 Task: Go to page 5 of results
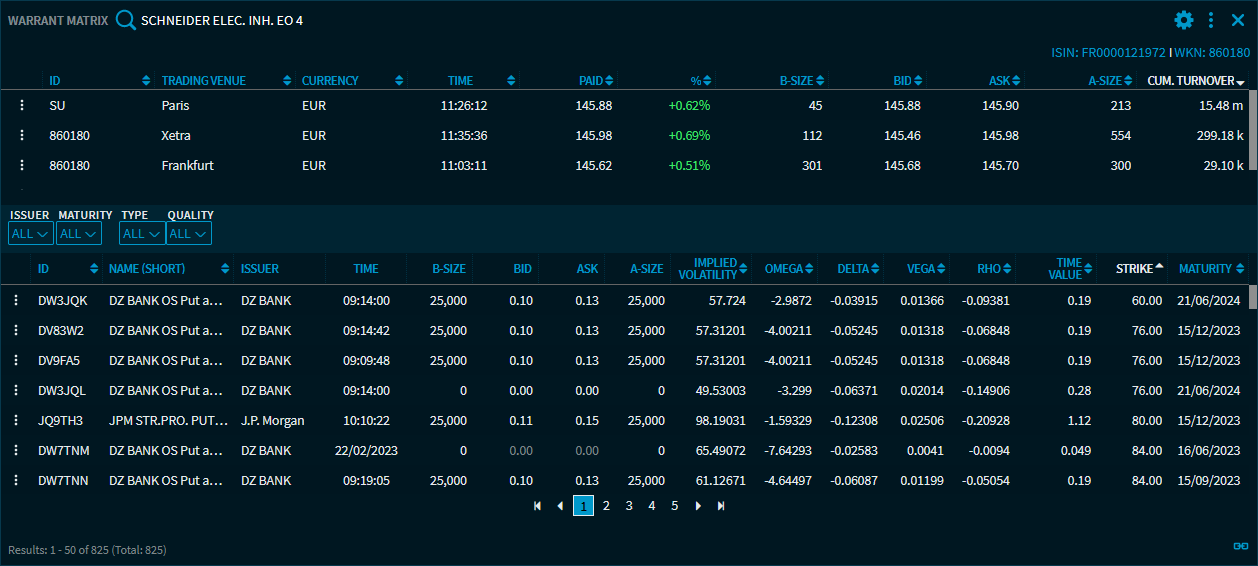pyautogui.click(x=675, y=506)
